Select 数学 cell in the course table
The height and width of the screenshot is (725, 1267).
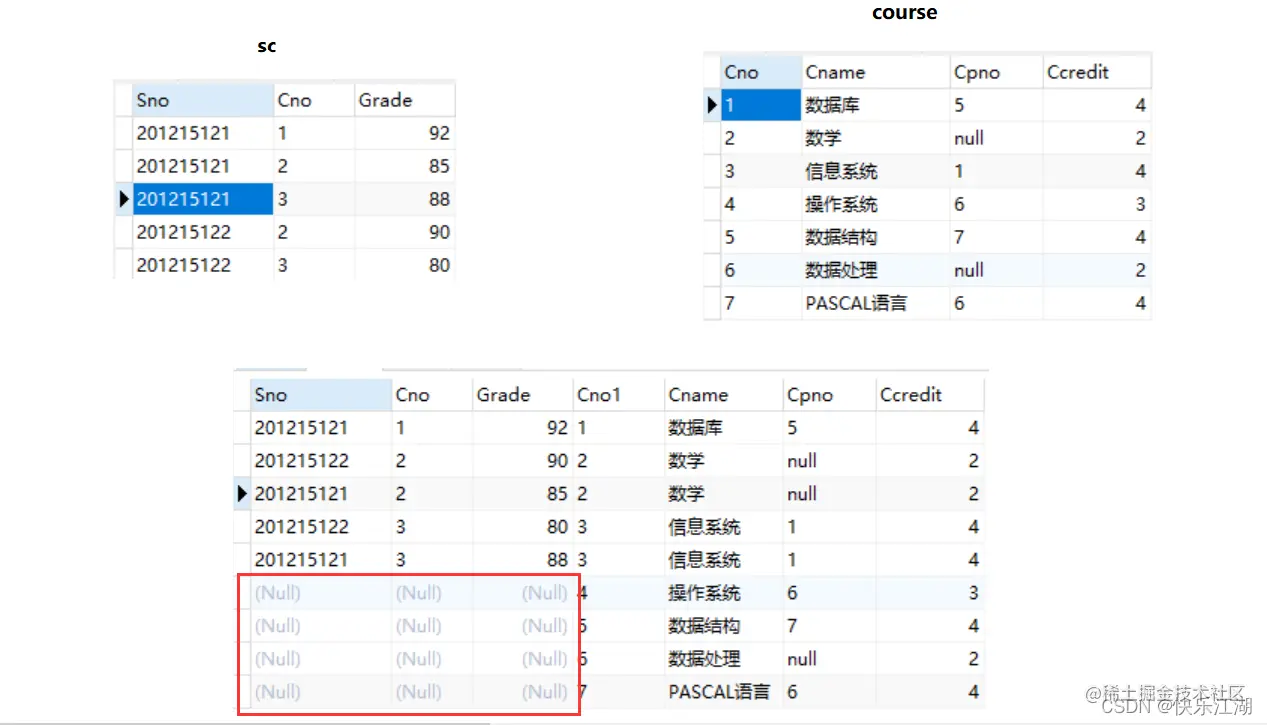point(875,138)
